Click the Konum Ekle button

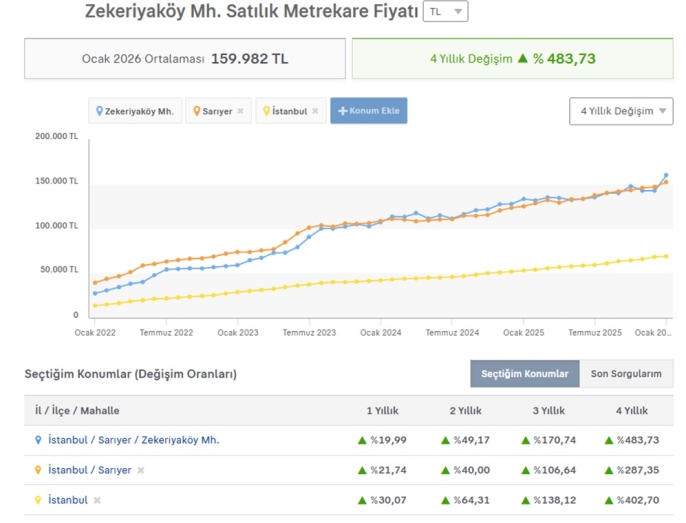368,111
